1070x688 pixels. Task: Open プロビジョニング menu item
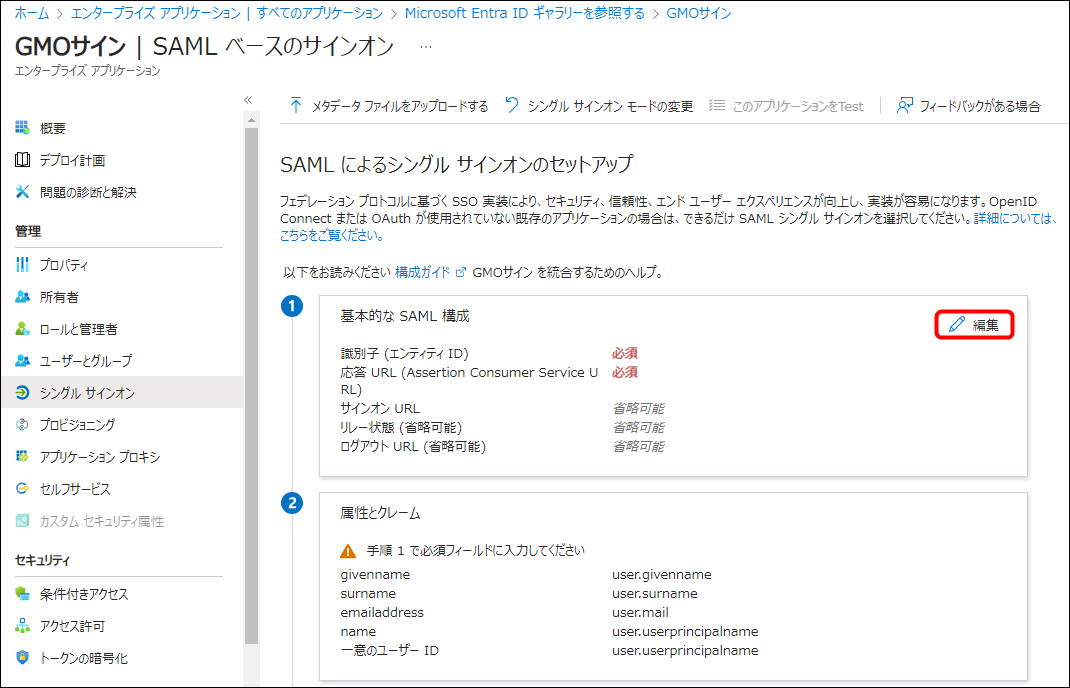77,425
